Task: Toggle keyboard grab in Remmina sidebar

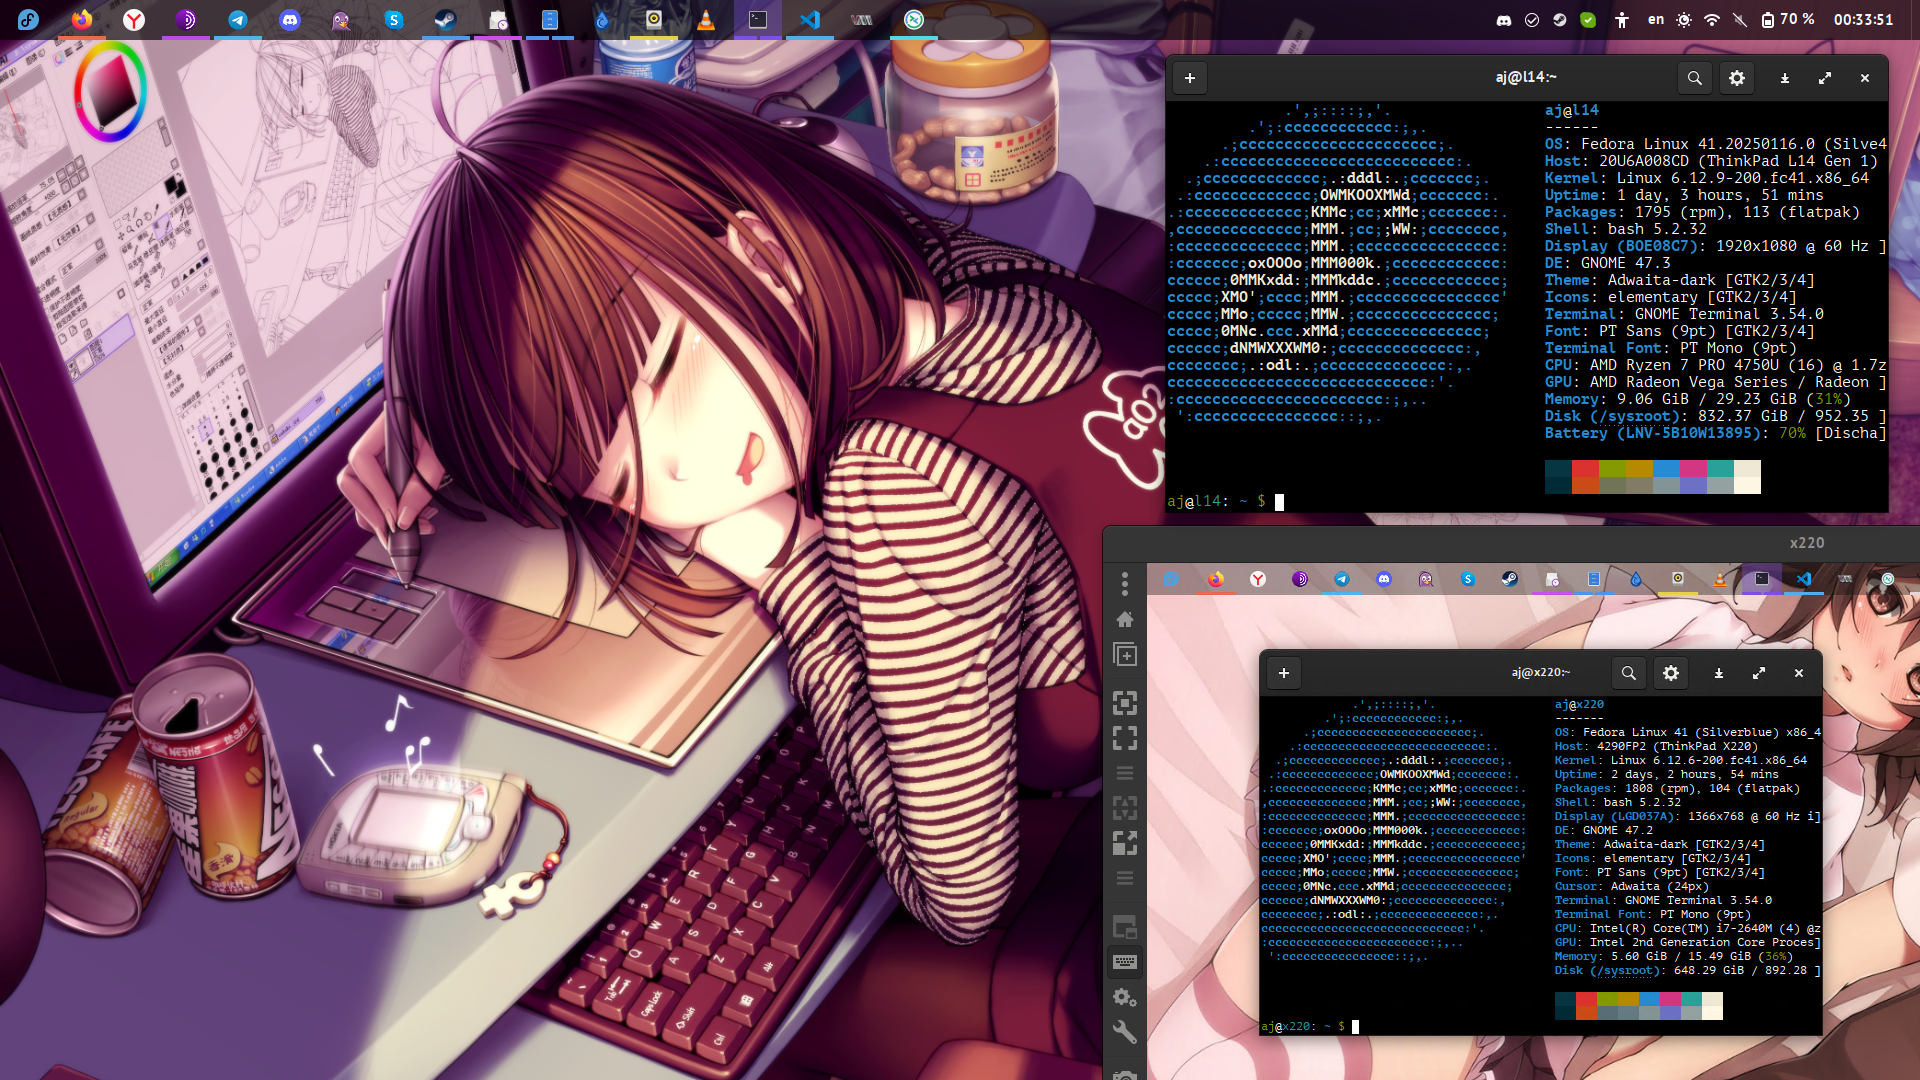Action: (x=1125, y=962)
